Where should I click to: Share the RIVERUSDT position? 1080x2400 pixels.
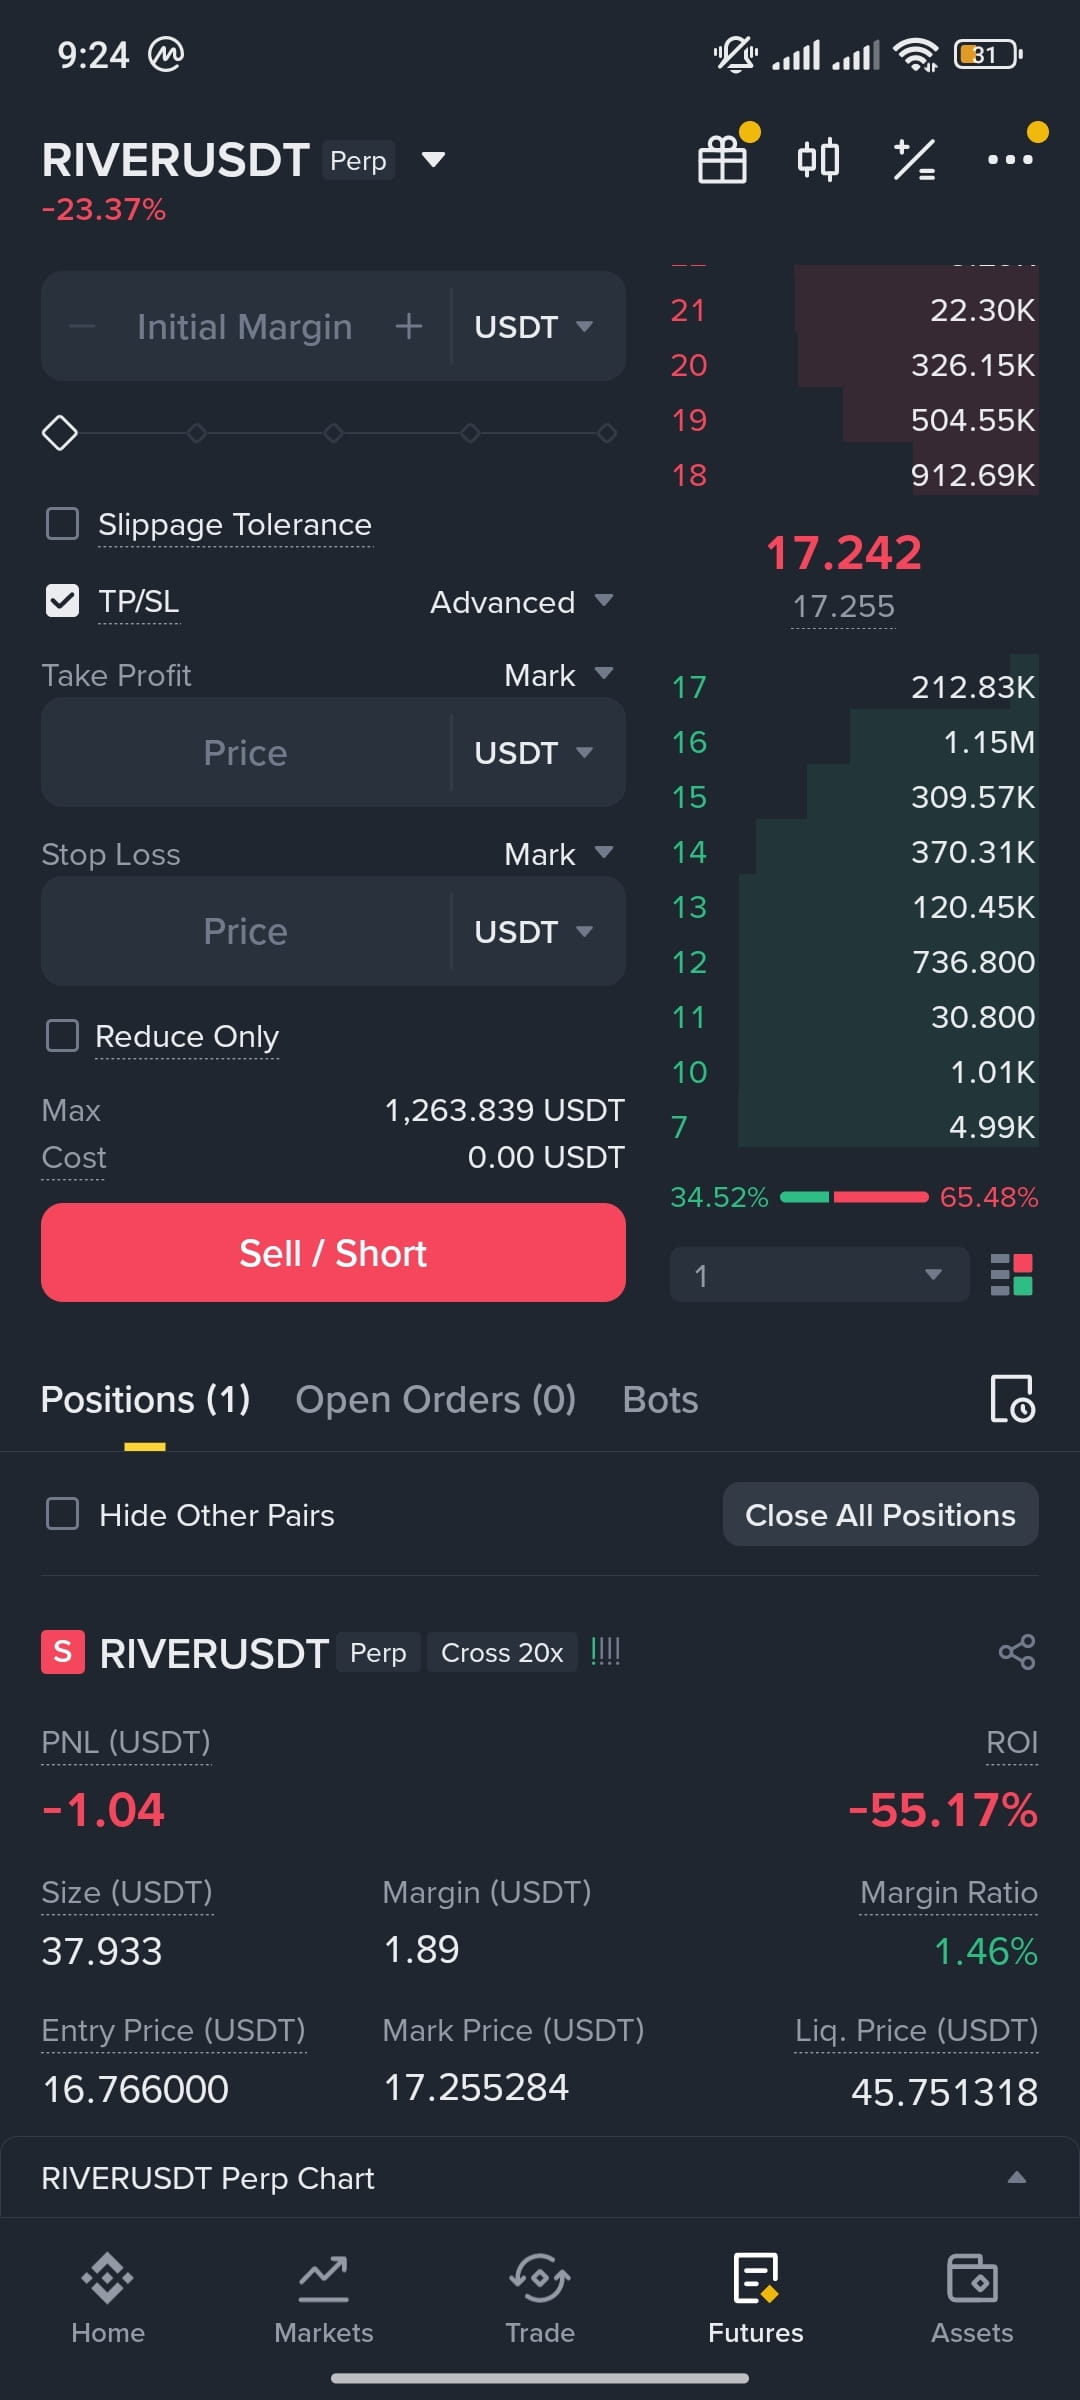pos(1017,1652)
